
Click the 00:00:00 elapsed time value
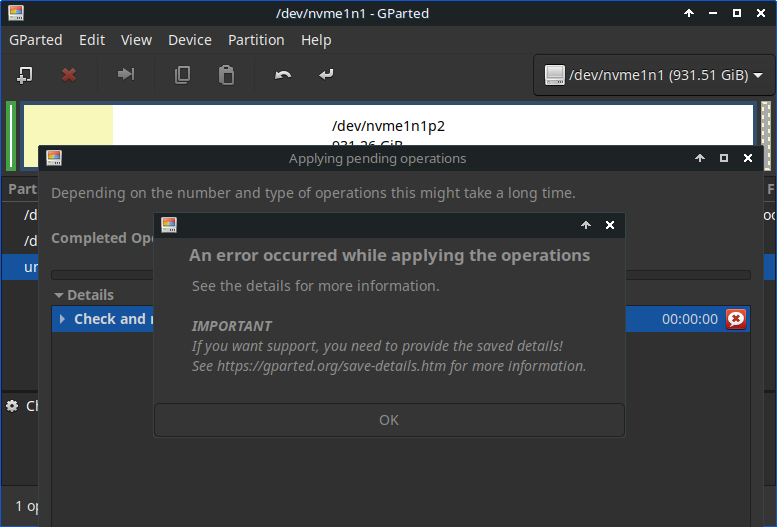pos(690,319)
